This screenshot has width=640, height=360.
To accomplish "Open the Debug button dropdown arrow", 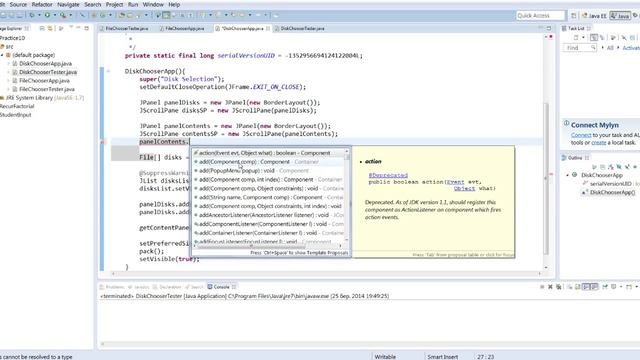I will point(39,15).
